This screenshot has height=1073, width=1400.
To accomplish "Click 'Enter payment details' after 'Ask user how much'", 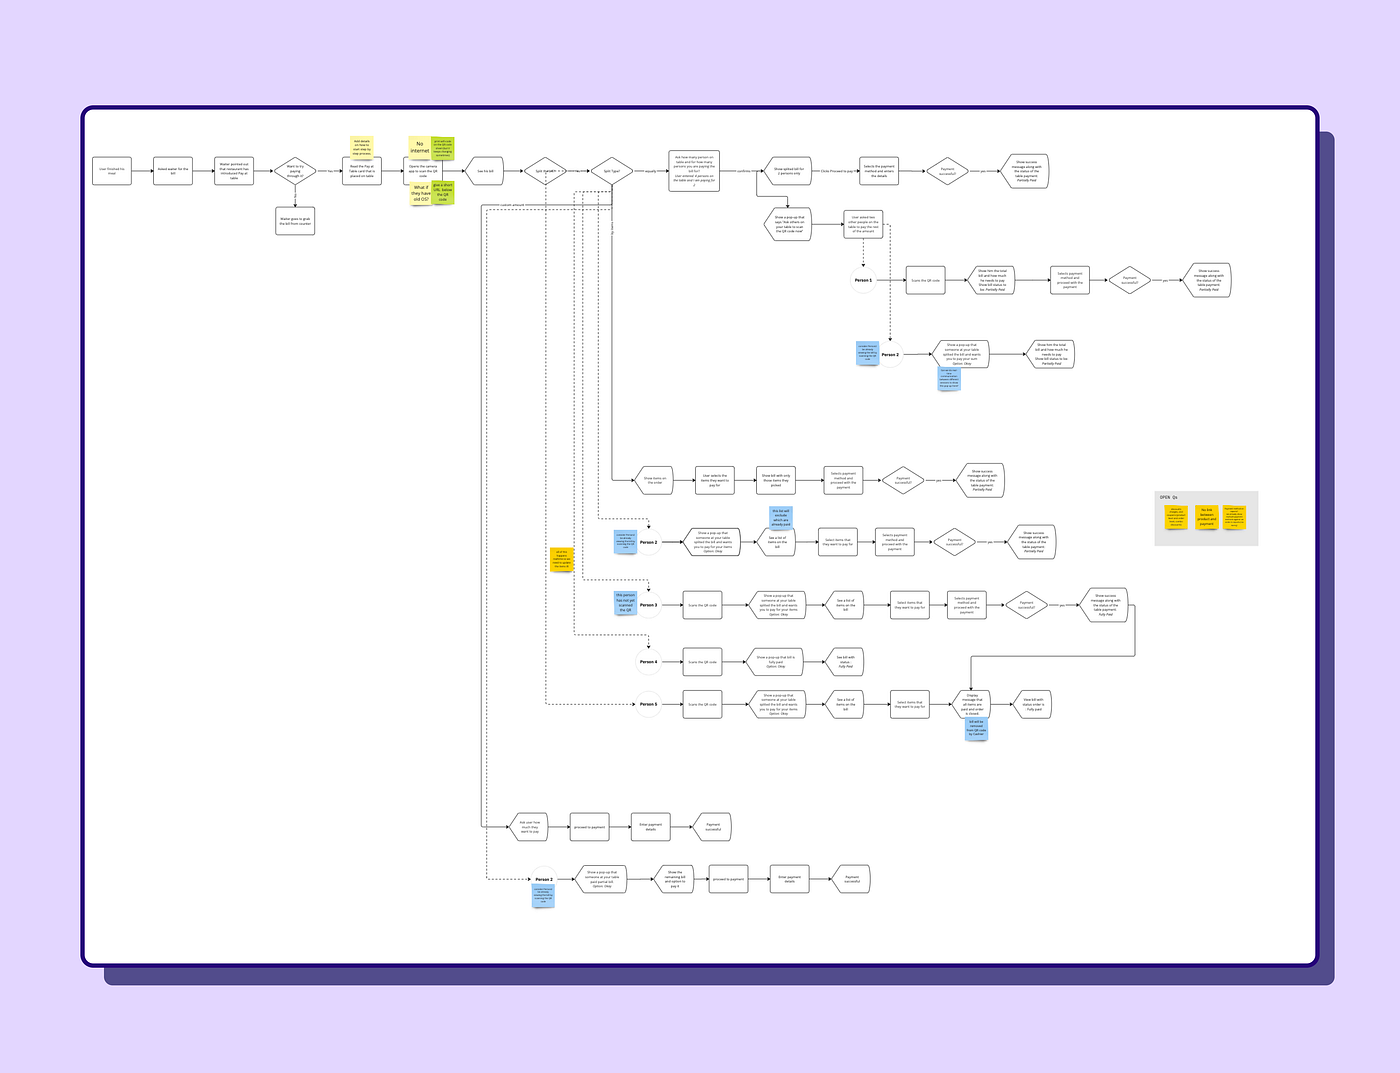I will [x=650, y=827].
